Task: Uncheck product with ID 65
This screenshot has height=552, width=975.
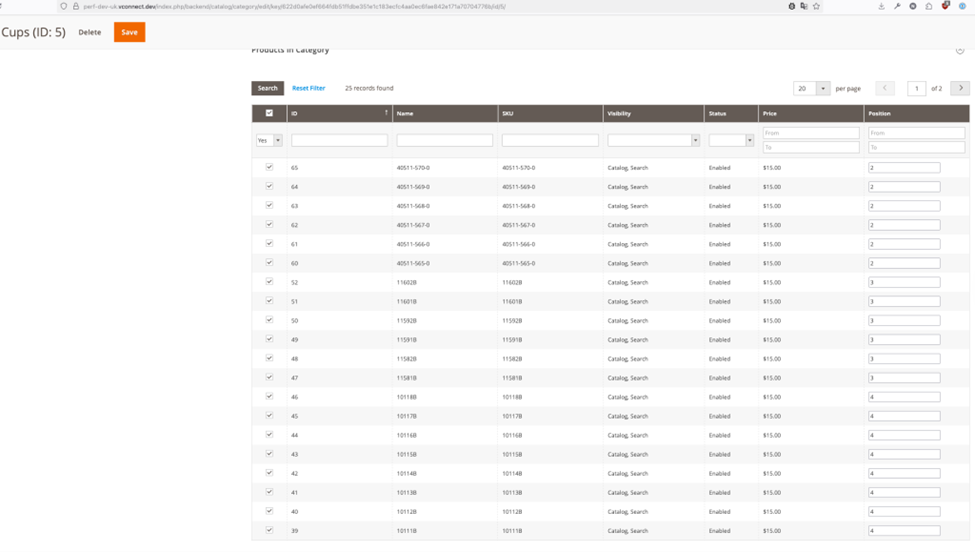Action: pyautogui.click(x=269, y=167)
